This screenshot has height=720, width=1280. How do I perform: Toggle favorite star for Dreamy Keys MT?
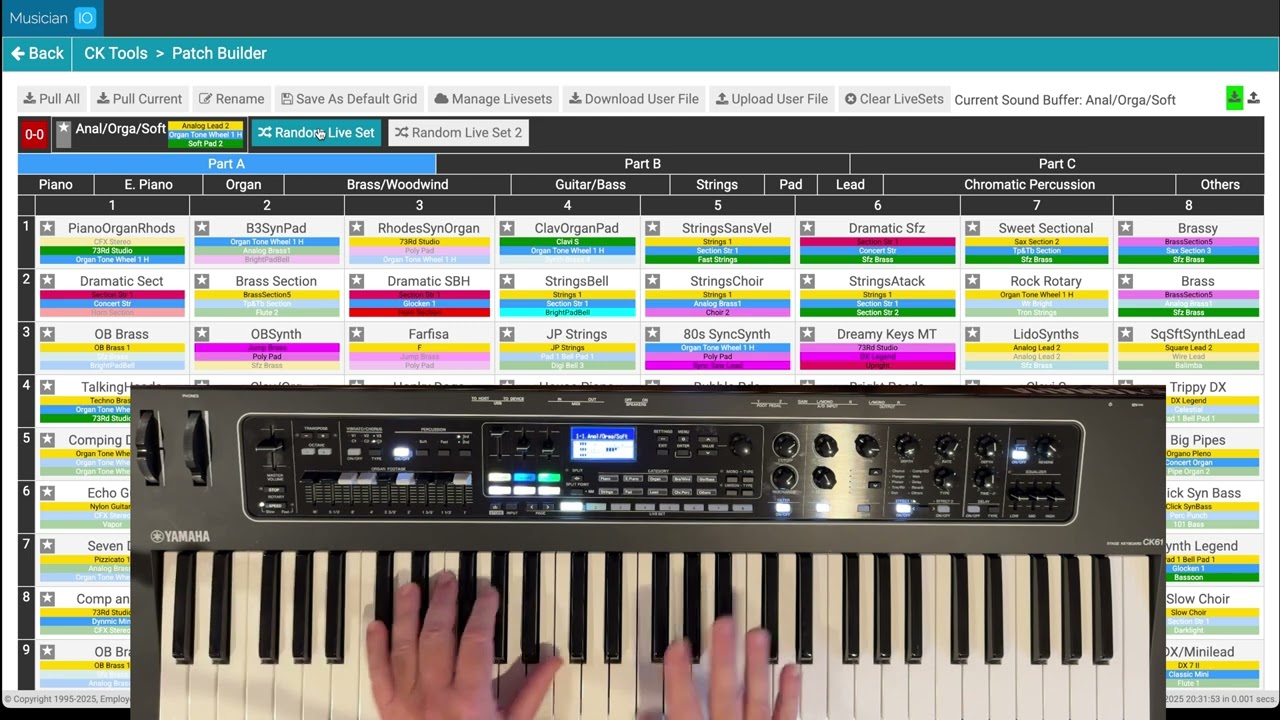click(807, 334)
